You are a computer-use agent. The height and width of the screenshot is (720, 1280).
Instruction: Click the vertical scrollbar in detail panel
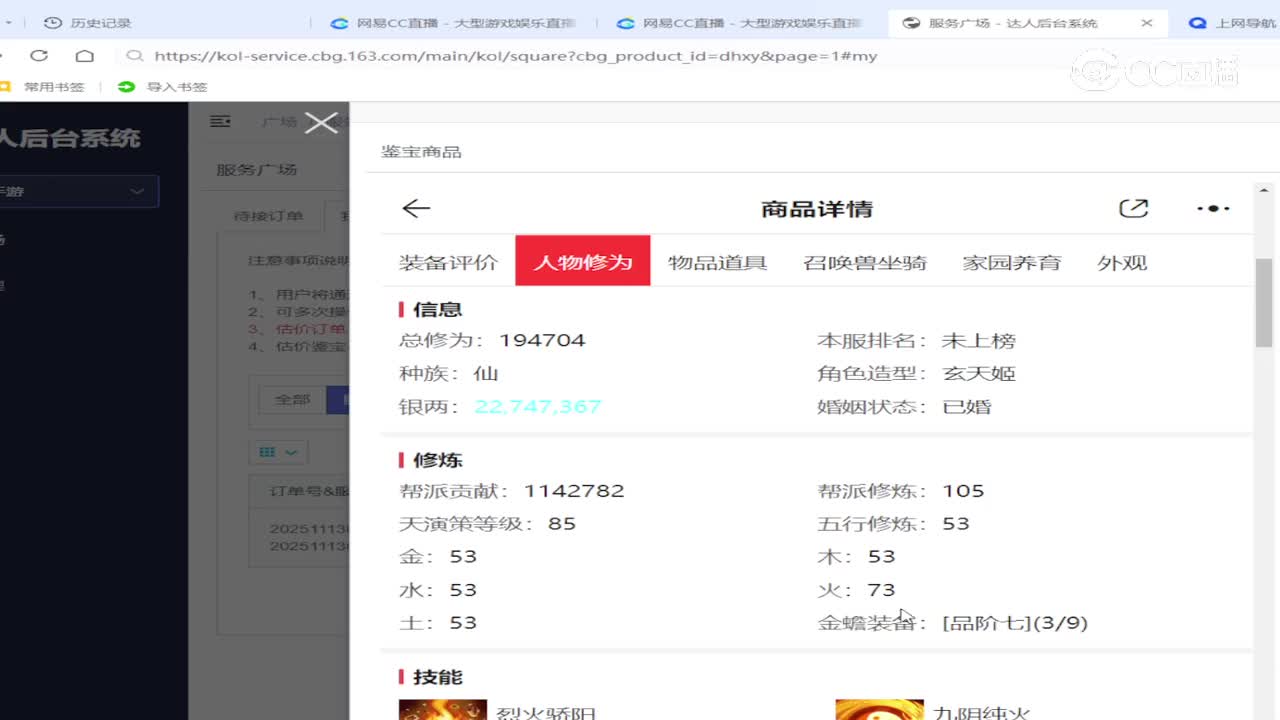(x=1263, y=303)
